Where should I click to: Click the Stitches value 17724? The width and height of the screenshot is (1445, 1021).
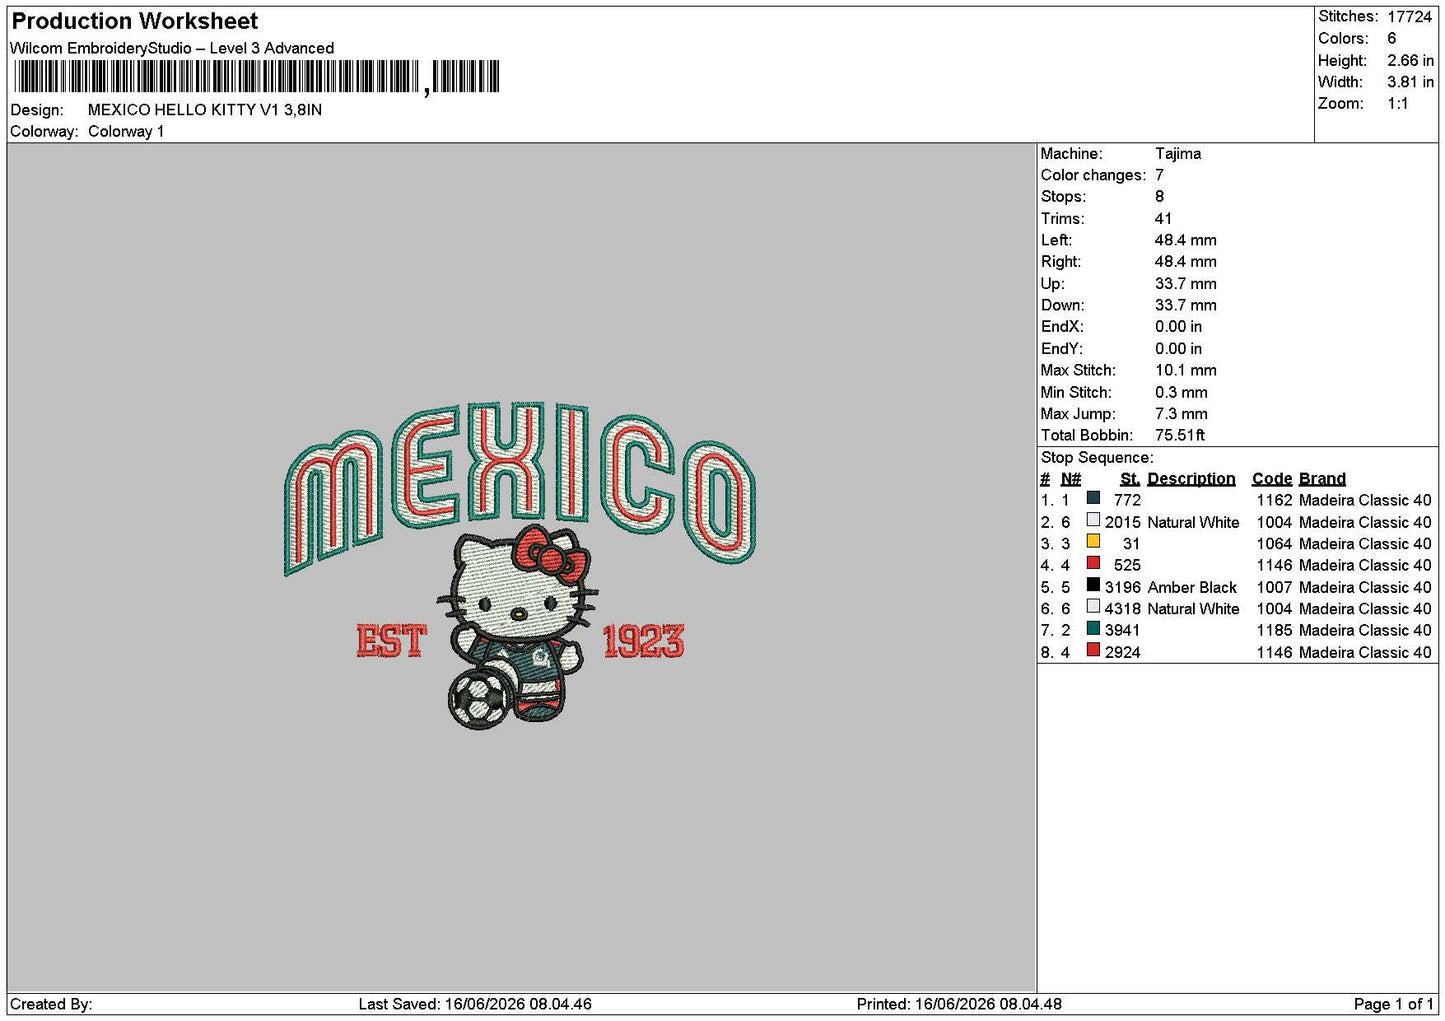[1409, 17]
